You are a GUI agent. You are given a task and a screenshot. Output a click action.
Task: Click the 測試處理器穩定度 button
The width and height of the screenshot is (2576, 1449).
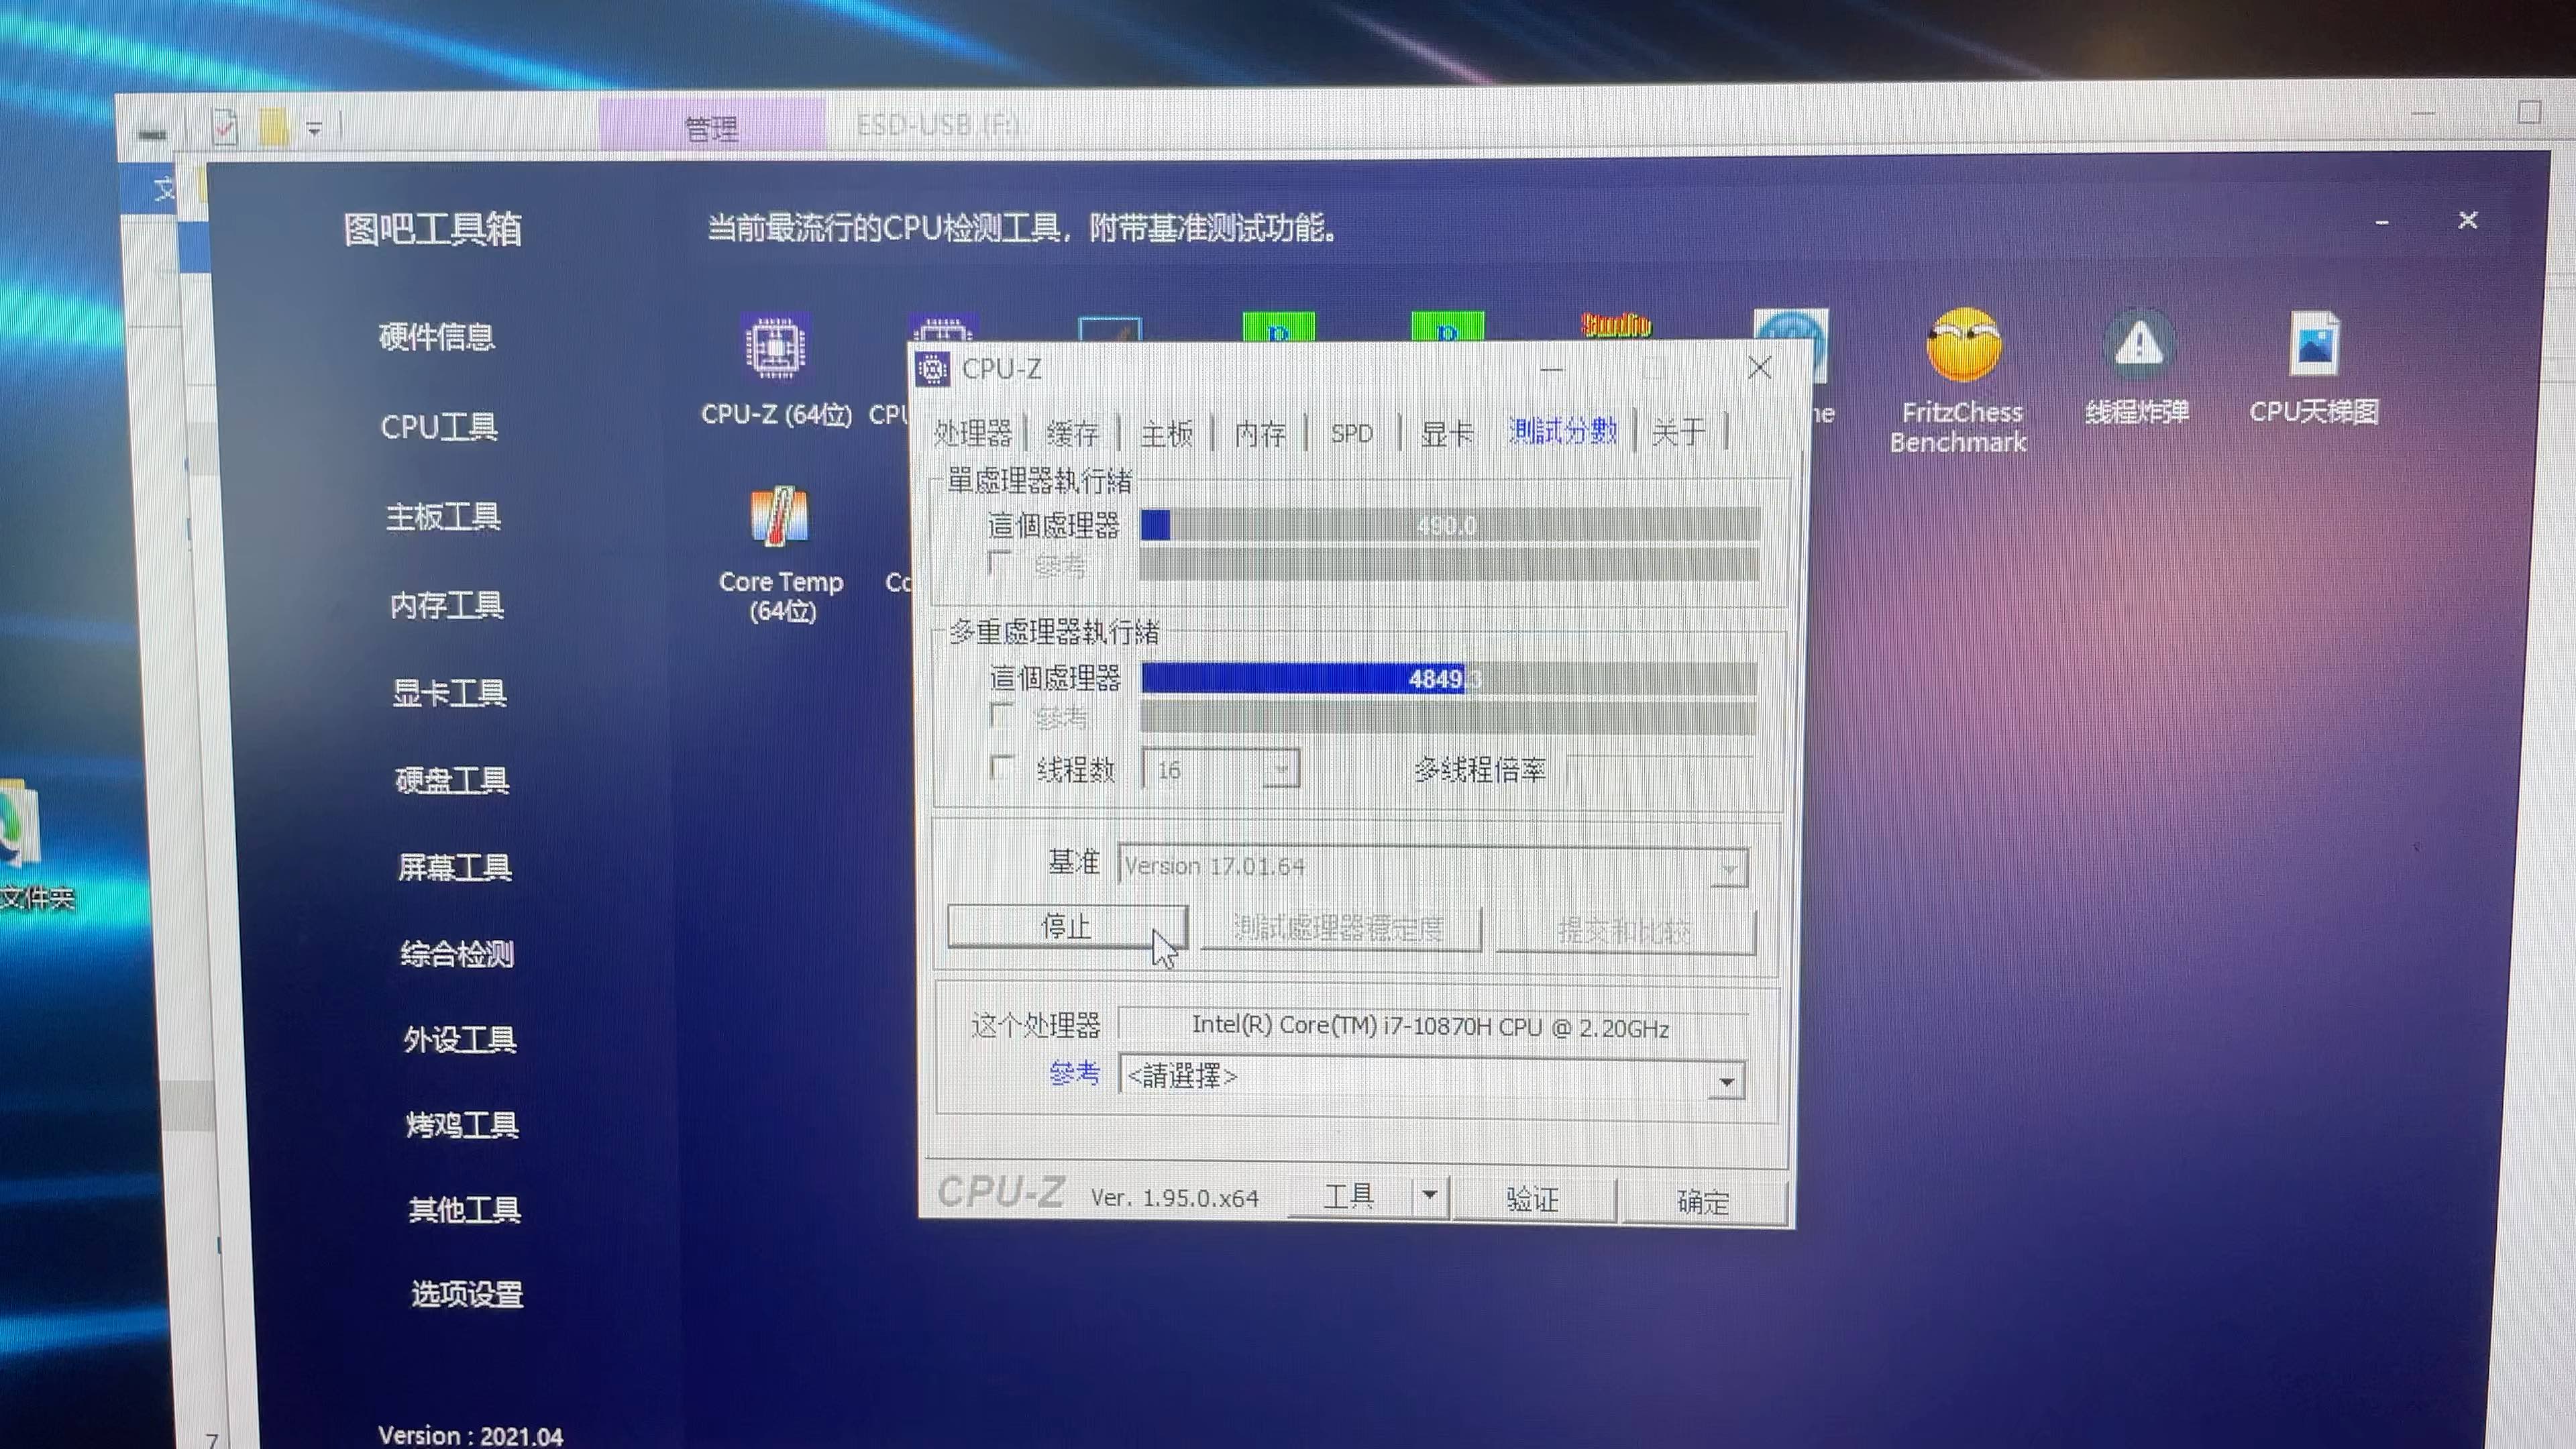coord(1339,929)
